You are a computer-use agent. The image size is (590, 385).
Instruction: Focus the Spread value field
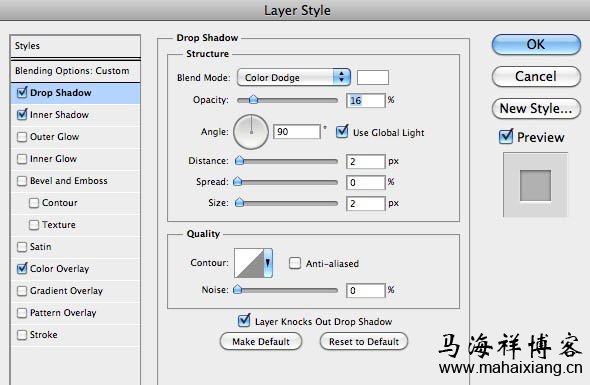point(366,183)
